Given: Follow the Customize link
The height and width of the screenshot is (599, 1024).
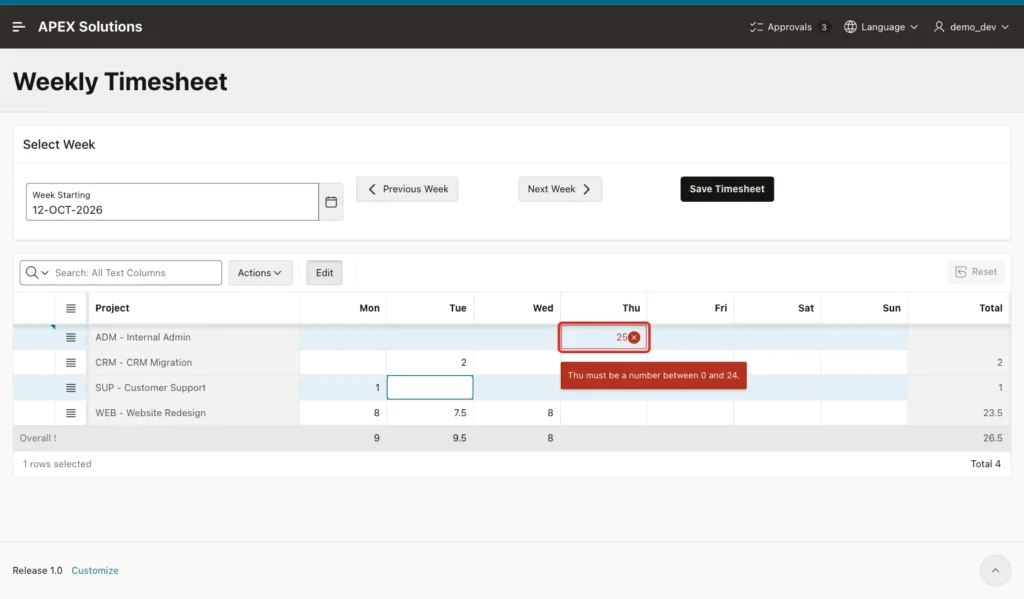Looking at the screenshot, I should click(95, 570).
